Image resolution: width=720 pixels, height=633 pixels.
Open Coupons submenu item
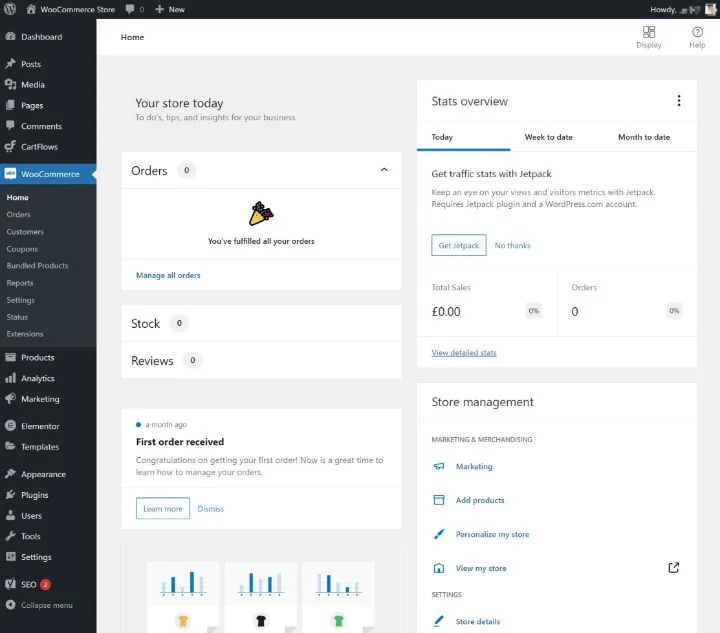[x=22, y=248]
